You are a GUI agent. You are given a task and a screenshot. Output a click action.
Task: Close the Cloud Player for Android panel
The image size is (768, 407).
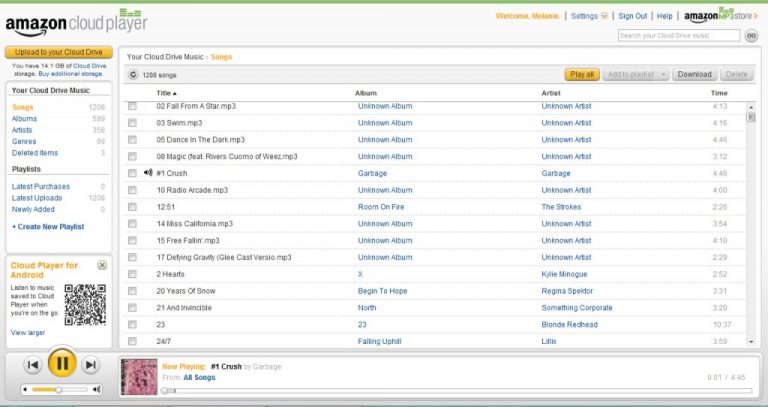pyautogui.click(x=102, y=265)
